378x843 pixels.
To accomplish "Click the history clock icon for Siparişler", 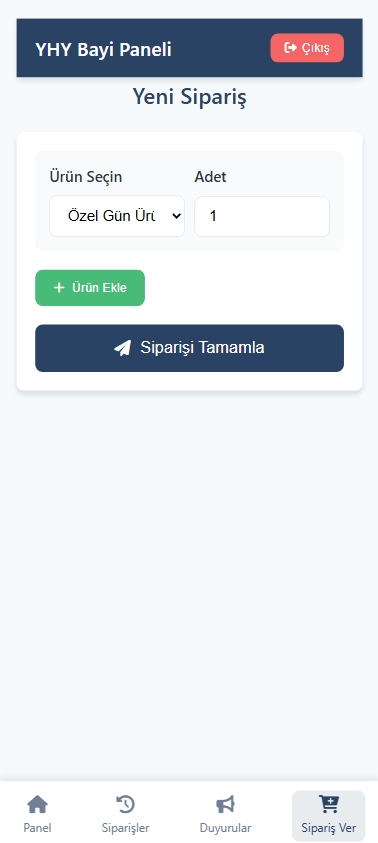I will pos(125,805).
